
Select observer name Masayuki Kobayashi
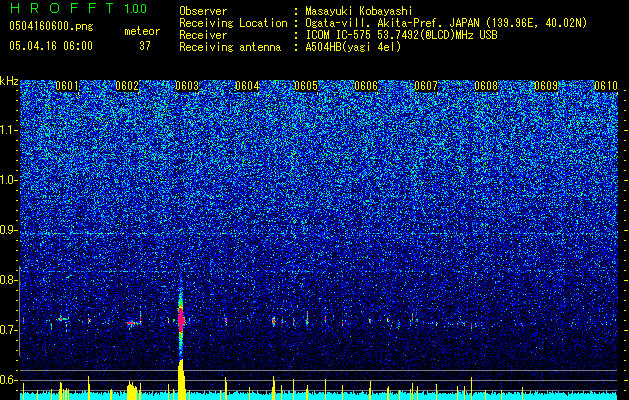coord(359,11)
